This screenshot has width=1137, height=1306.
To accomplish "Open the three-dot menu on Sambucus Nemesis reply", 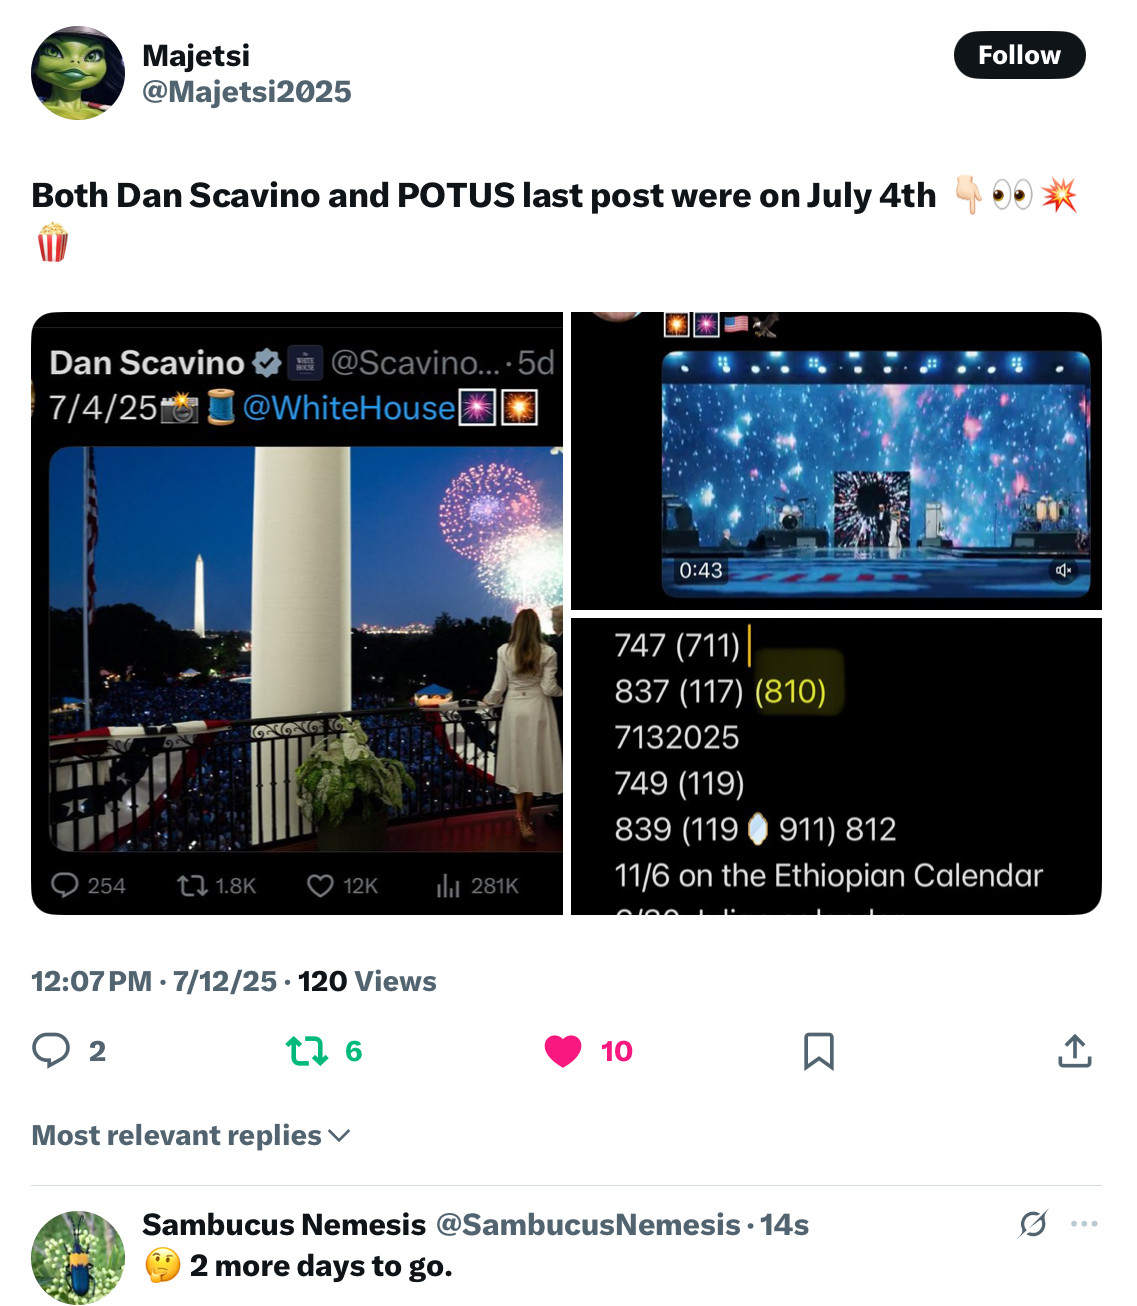I will 1084,1224.
